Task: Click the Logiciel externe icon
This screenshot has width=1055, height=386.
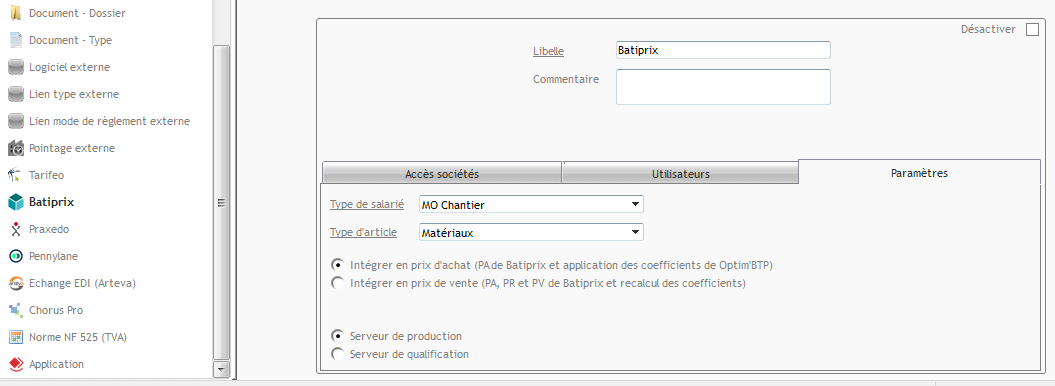Action: coord(16,67)
